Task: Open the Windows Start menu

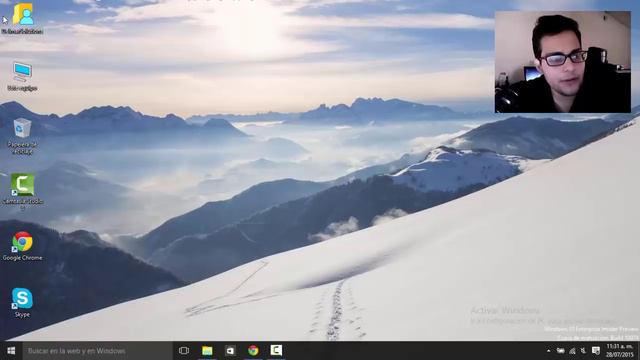Action: point(11,351)
